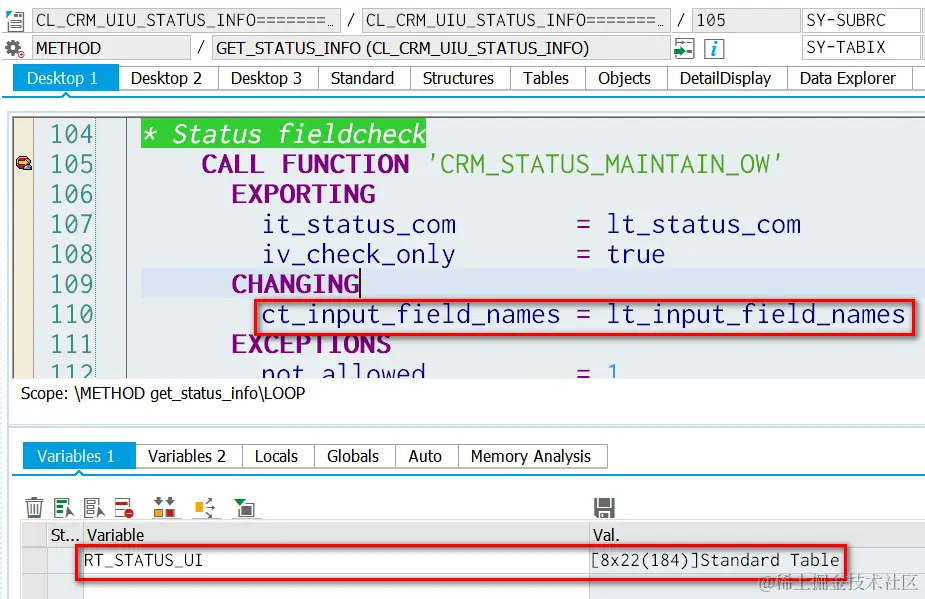This screenshot has width=925, height=599.
Task: Click the METHOD event type field
Action: click(111, 48)
